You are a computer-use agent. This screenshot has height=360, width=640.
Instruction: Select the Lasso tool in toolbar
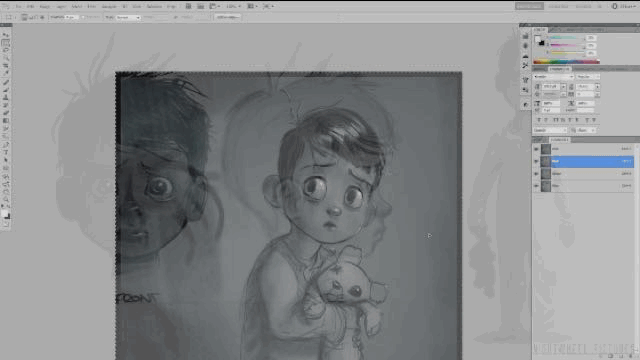[6, 50]
